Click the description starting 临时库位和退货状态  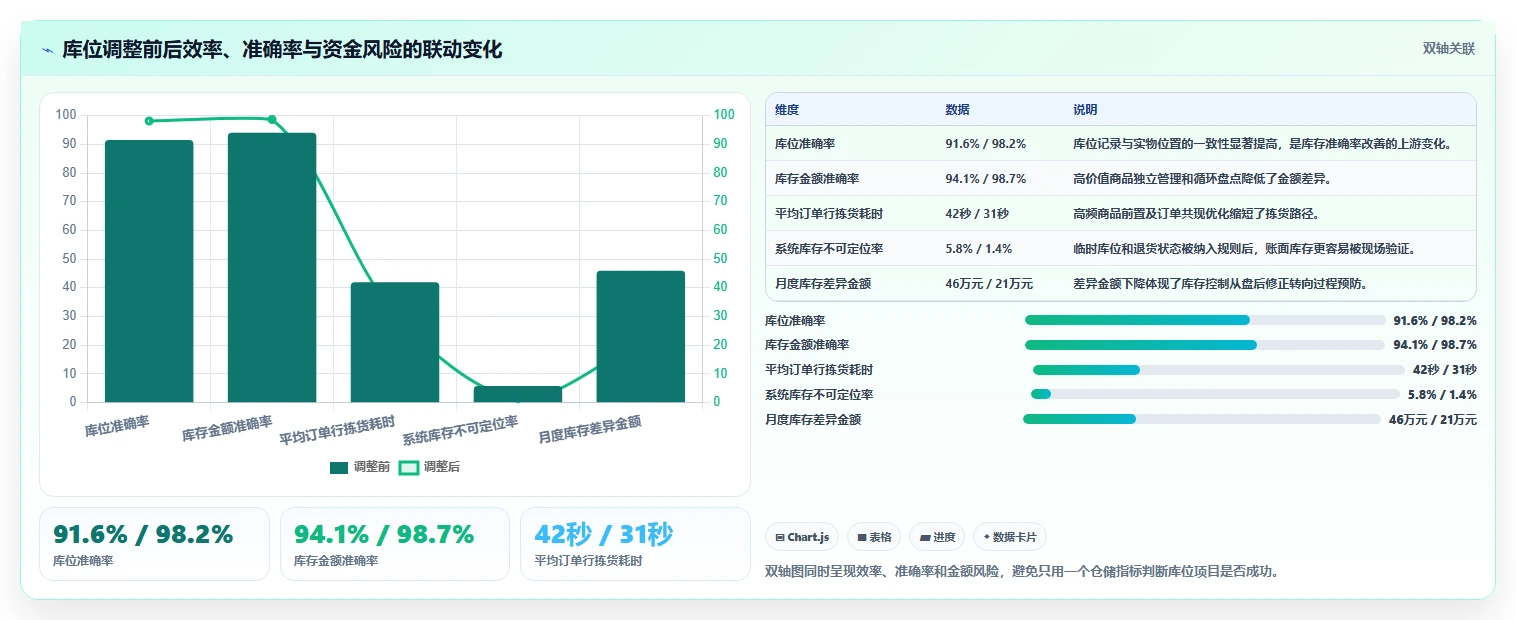tap(1244, 249)
